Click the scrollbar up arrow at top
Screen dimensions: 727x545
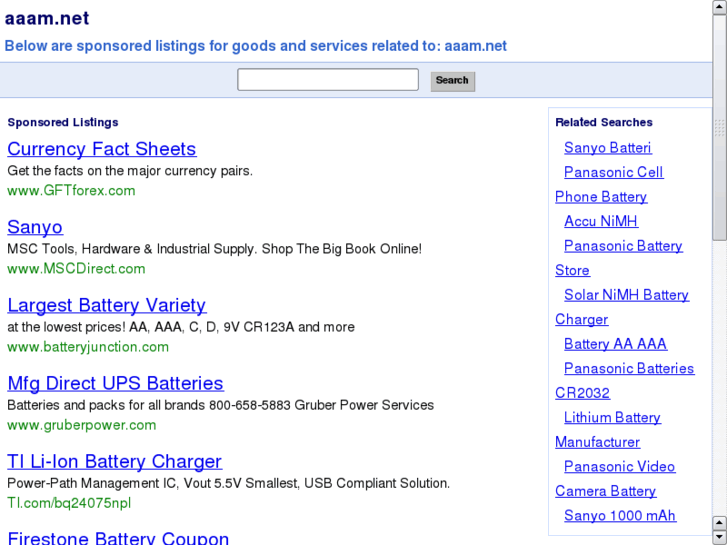click(720, 7)
